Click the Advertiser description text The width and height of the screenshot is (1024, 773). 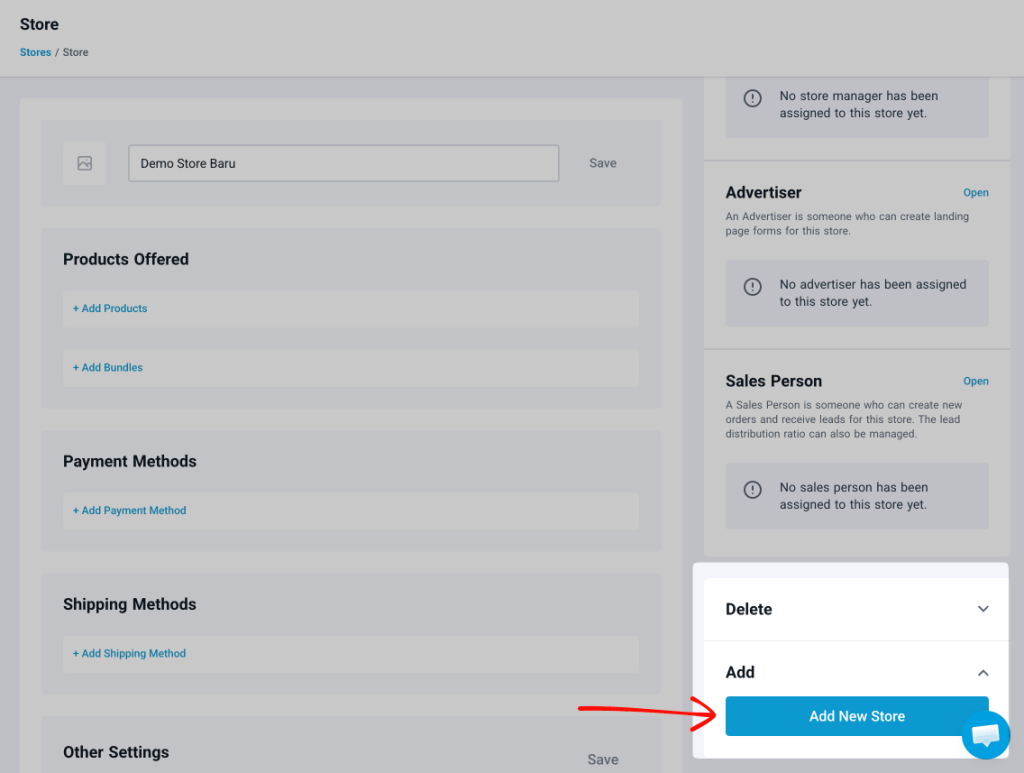[847, 223]
